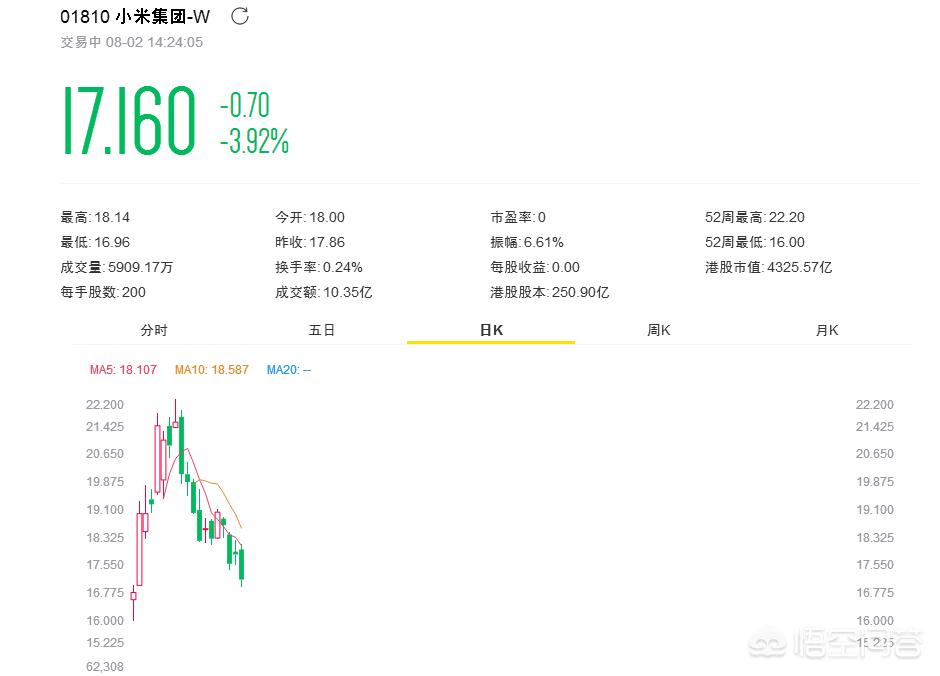Click the 换手率: 0.24% entry
The width and height of the screenshot is (940, 676).
319,268
